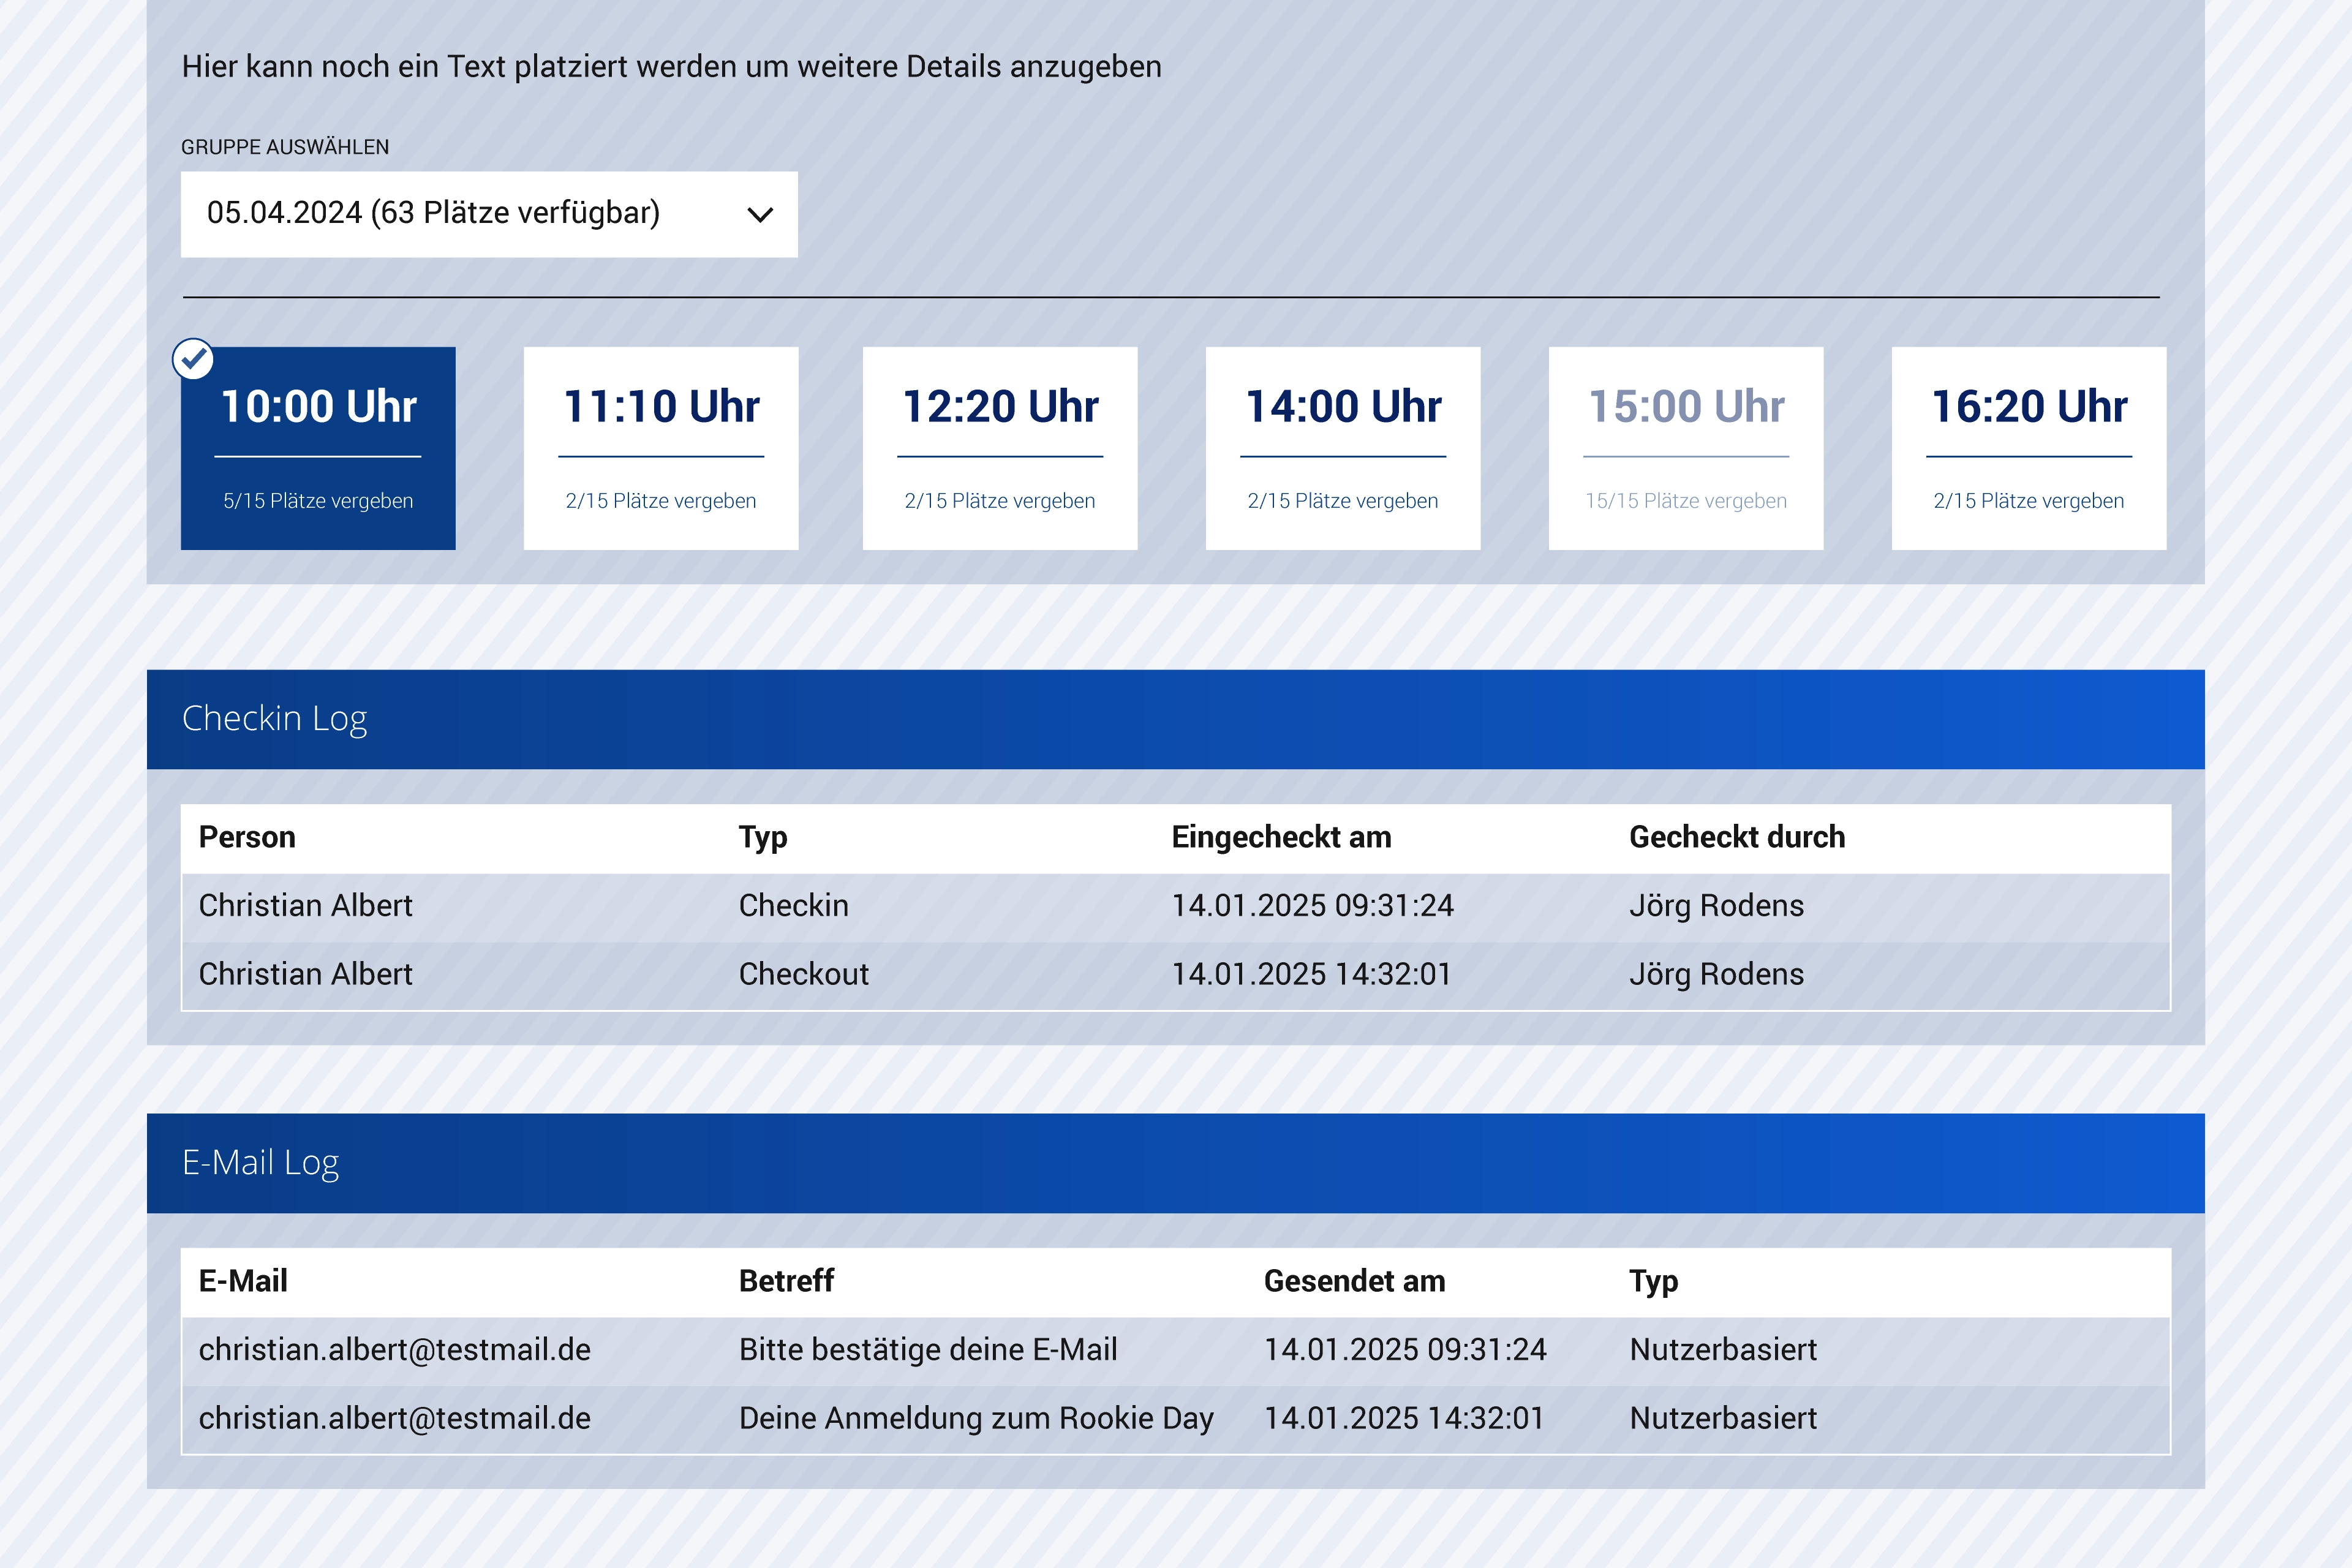This screenshot has height=1568, width=2352.
Task: Select the Christian Albert Checkin row
Action: [1175, 906]
